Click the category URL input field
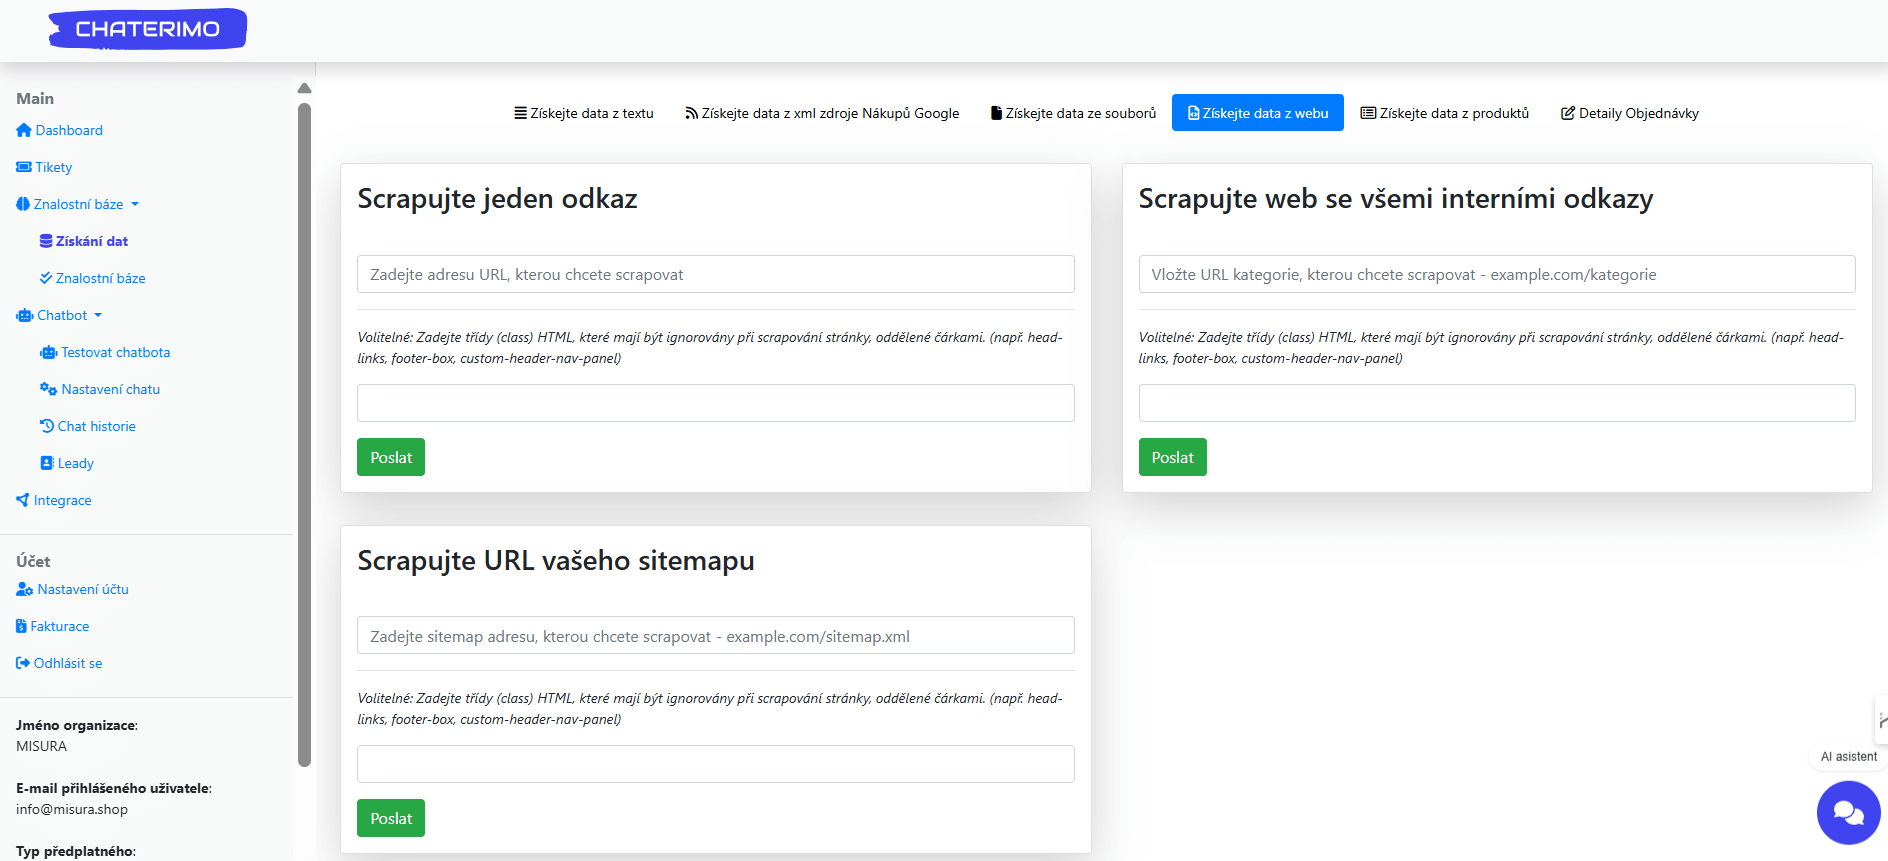1888x861 pixels. coord(1496,274)
